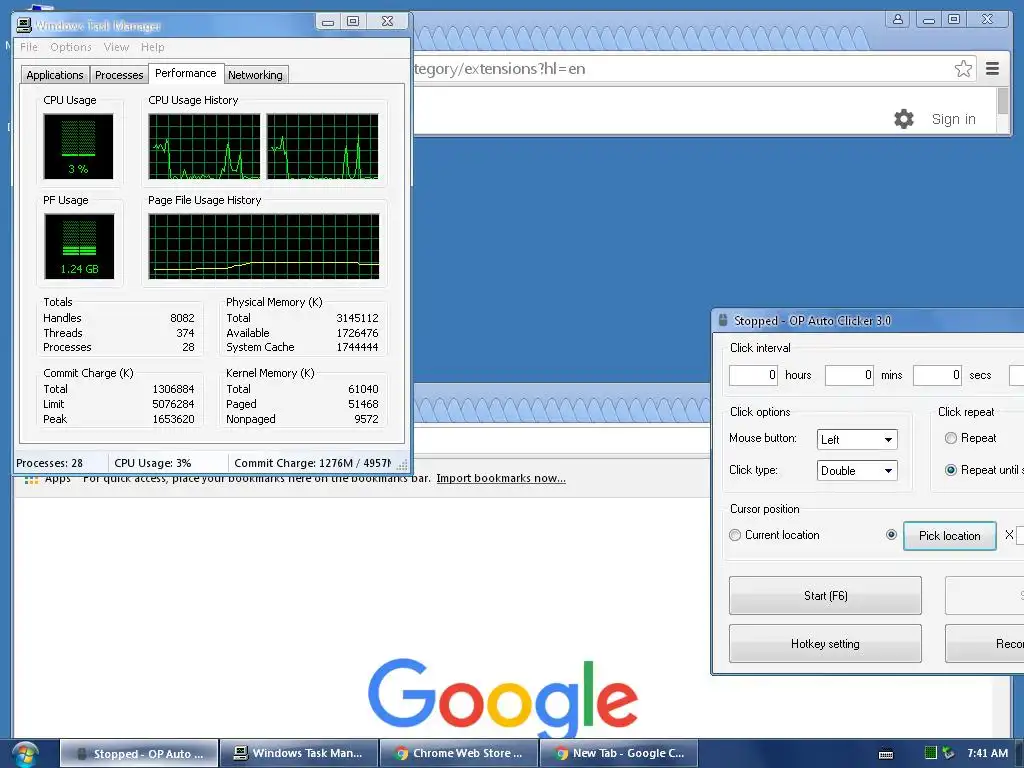Click the Google logo on New Tab
The width and height of the screenshot is (1024, 768).
coord(502,697)
